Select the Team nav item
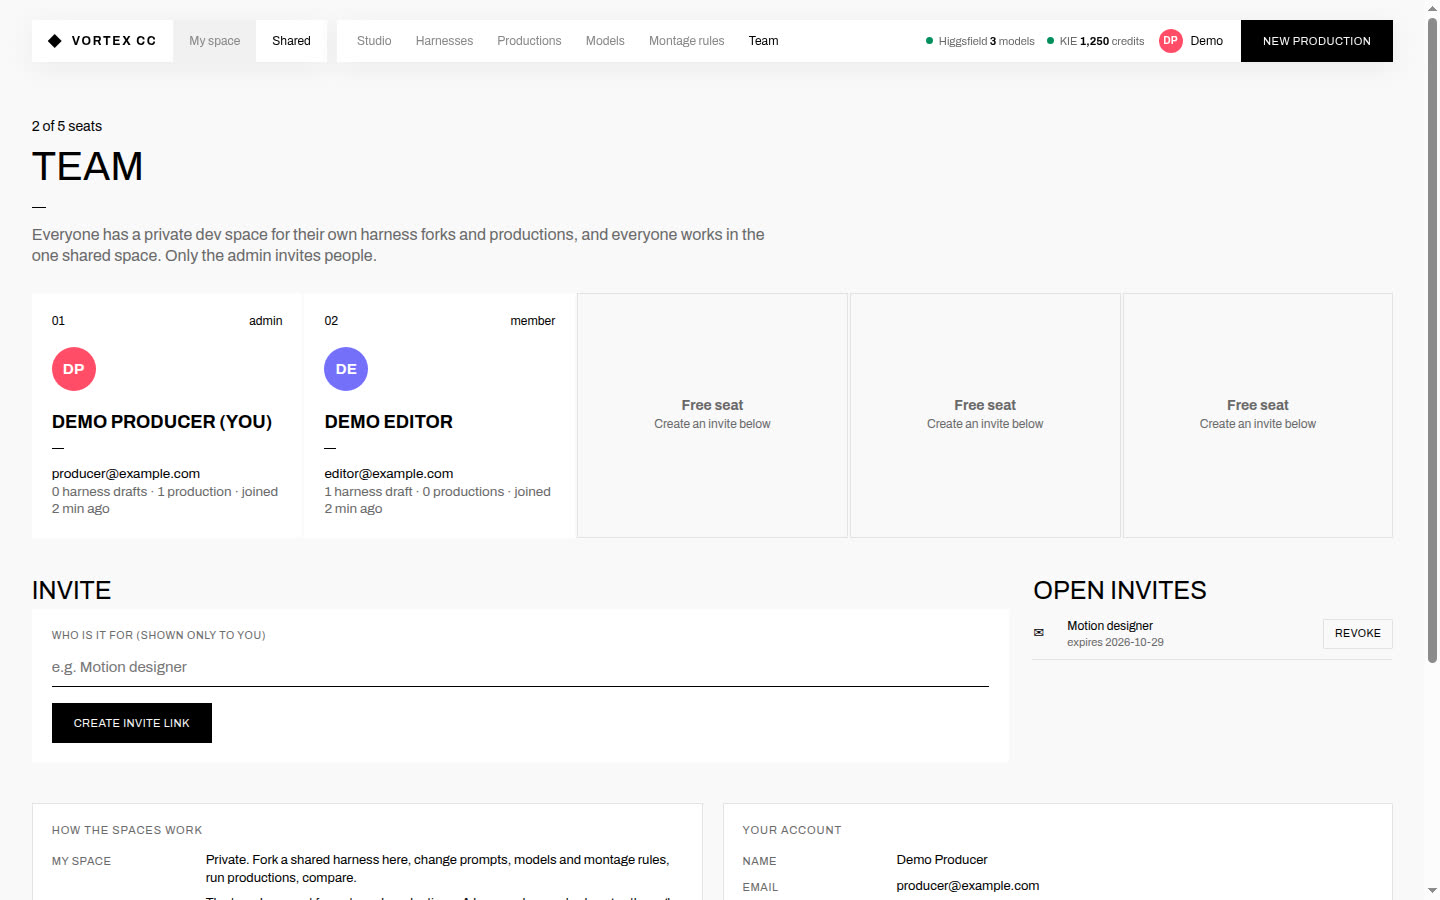Image resolution: width=1440 pixels, height=900 pixels. (x=763, y=41)
